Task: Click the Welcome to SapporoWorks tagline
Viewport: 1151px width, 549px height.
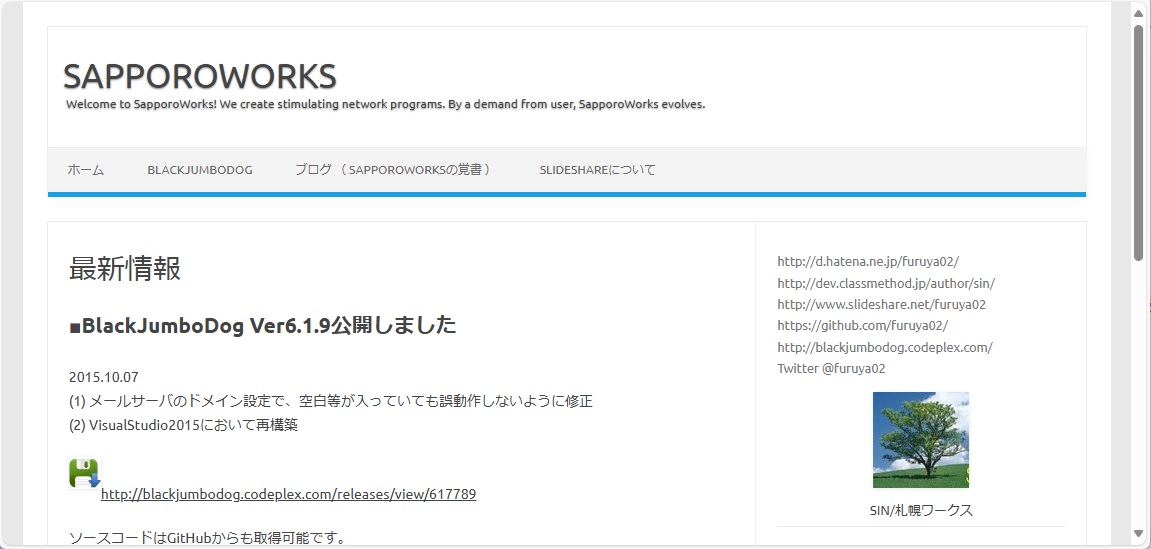Action: (x=385, y=104)
